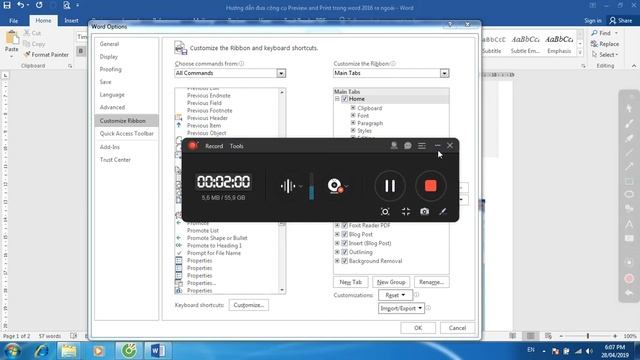
Task: Open the Reset dropdown button
Action: [395, 295]
